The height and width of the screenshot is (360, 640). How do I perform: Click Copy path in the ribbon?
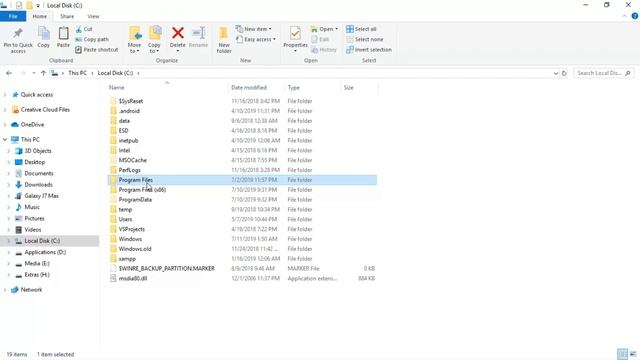92,40
